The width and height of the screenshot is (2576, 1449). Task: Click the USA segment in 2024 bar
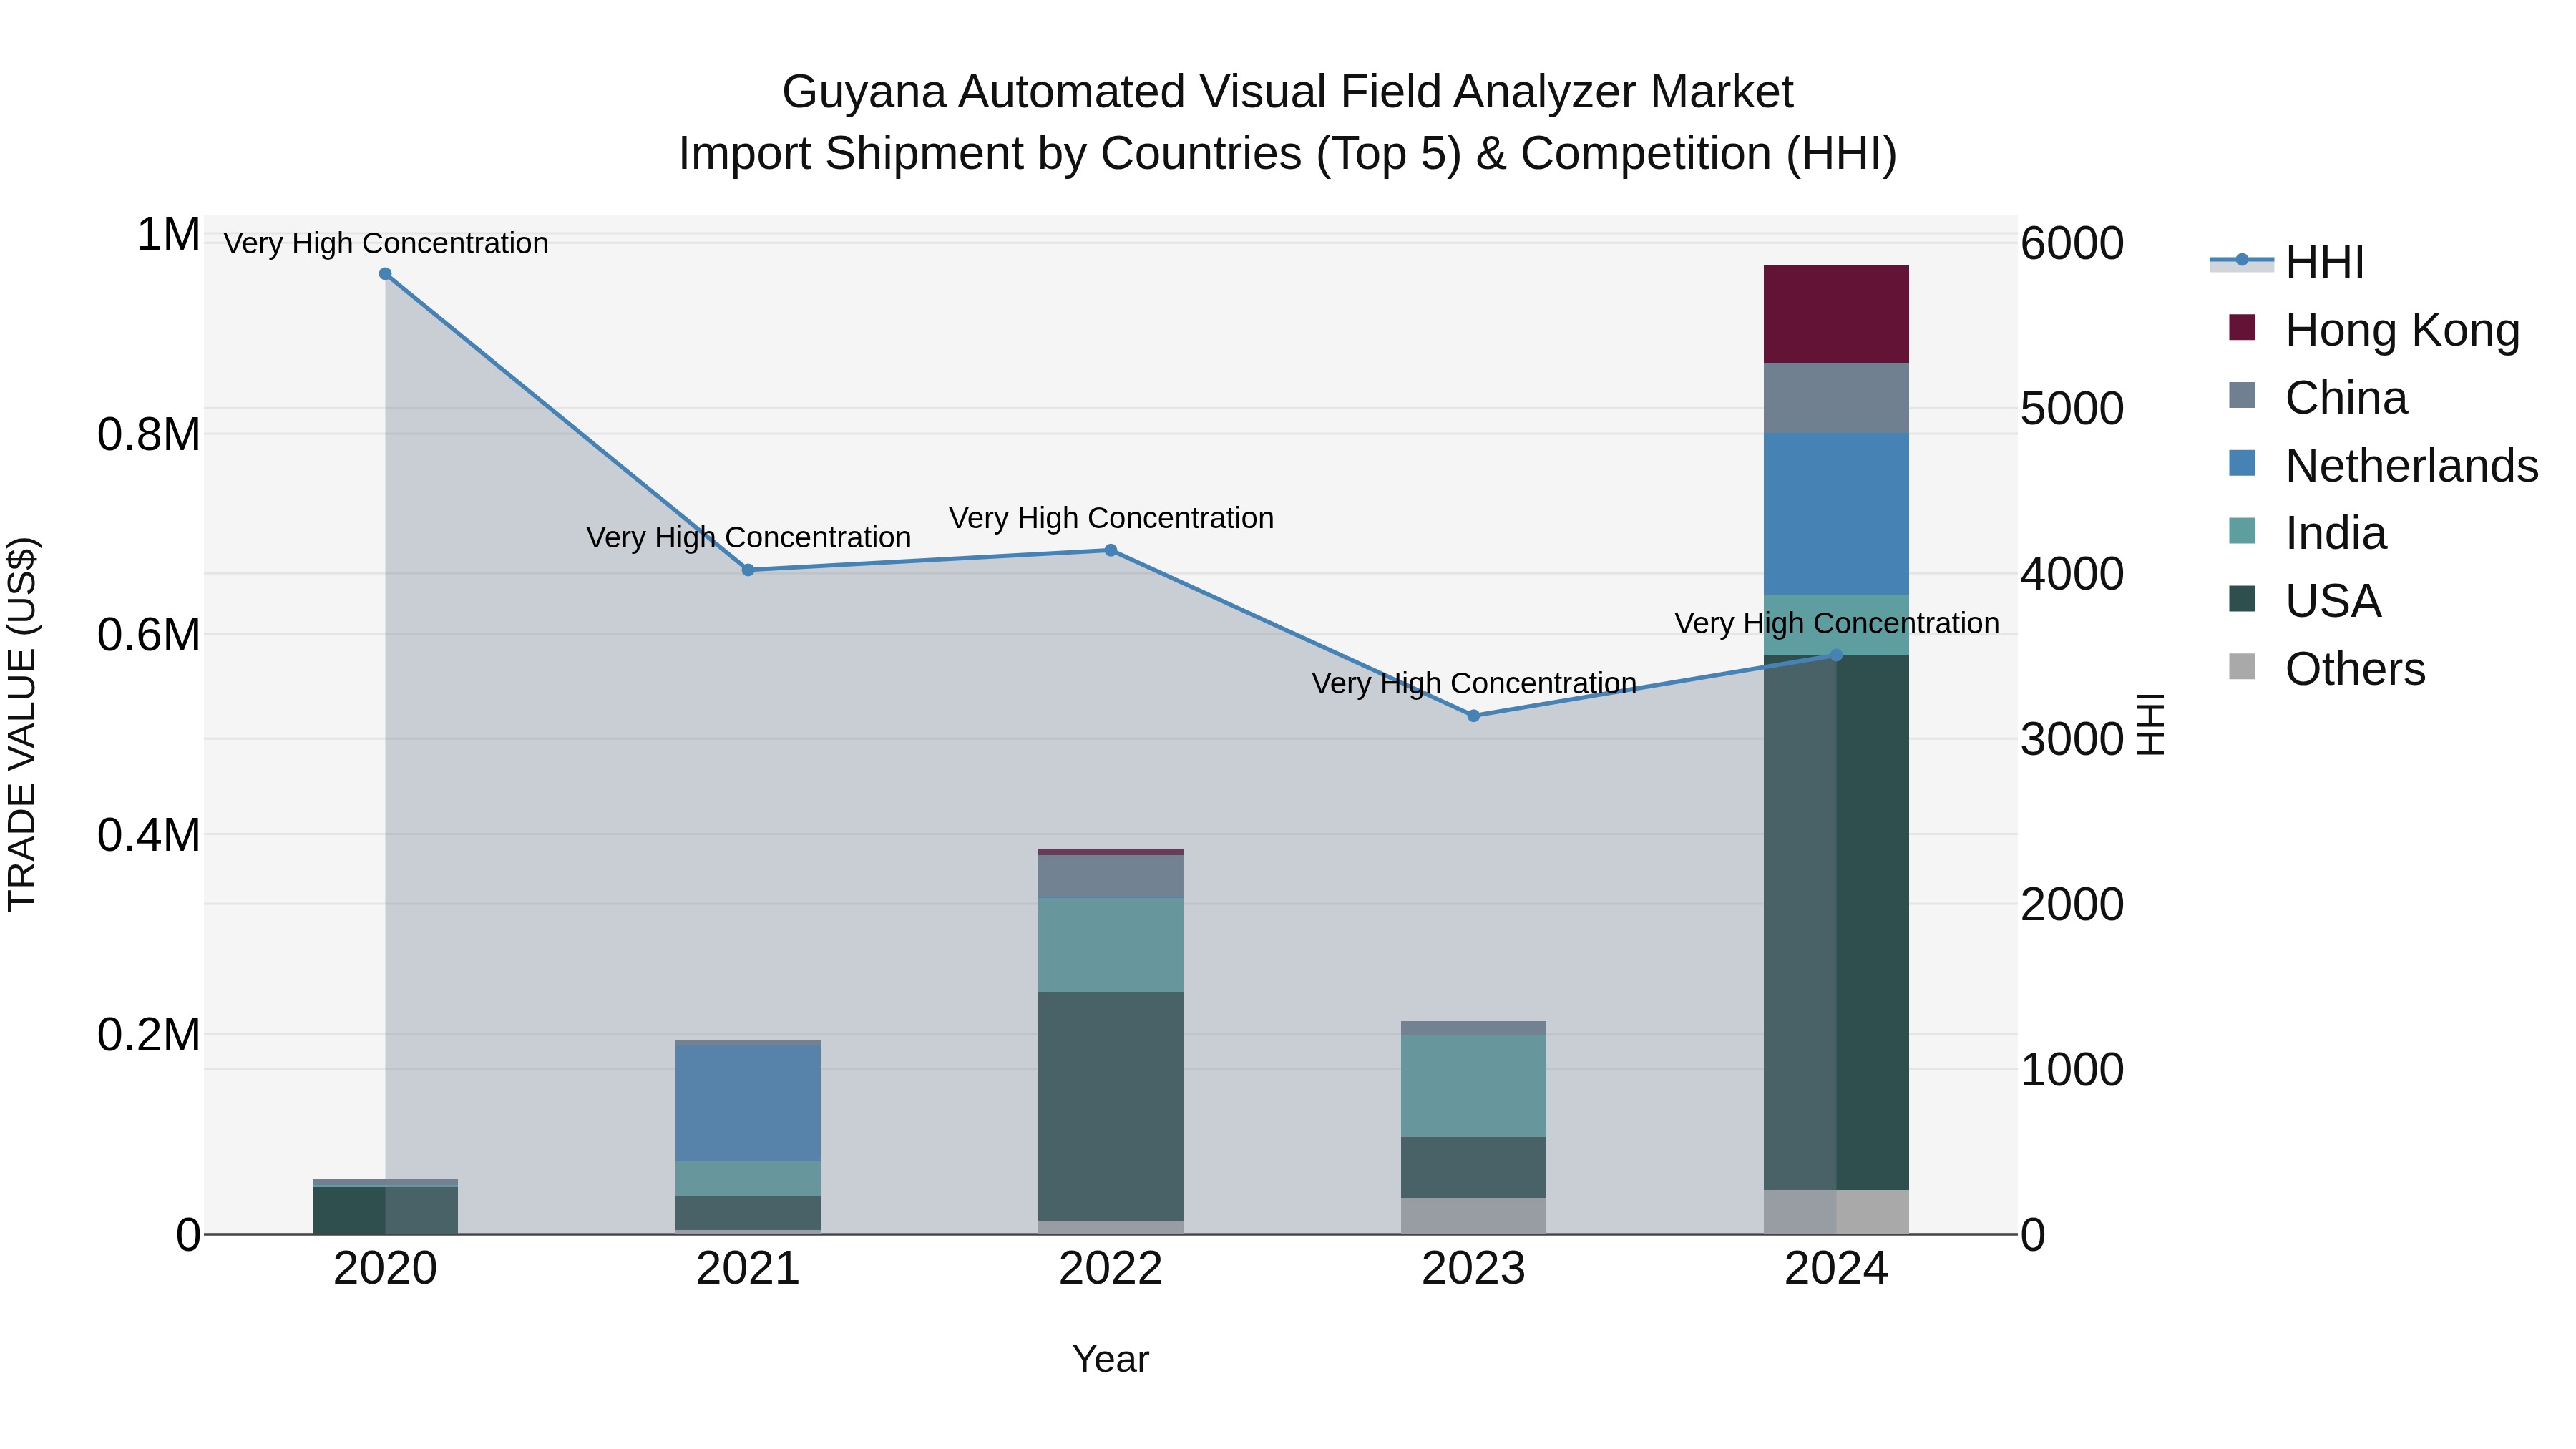point(1836,923)
